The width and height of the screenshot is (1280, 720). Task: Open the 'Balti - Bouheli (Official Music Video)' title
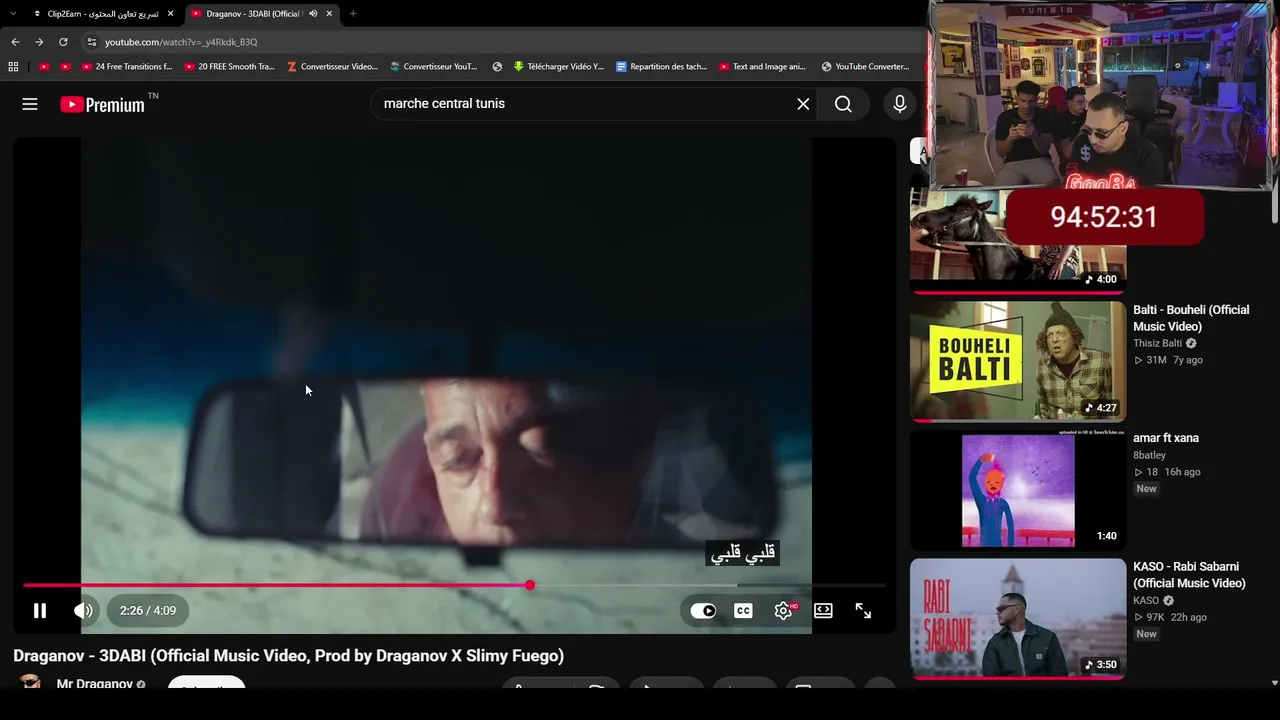[1191, 318]
